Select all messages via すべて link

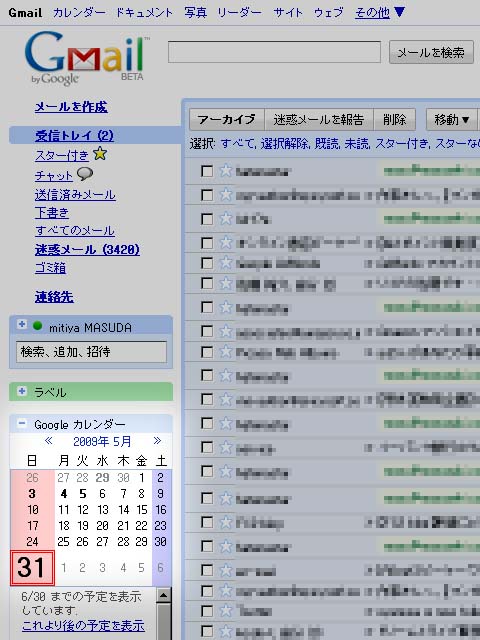click(x=238, y=144)
